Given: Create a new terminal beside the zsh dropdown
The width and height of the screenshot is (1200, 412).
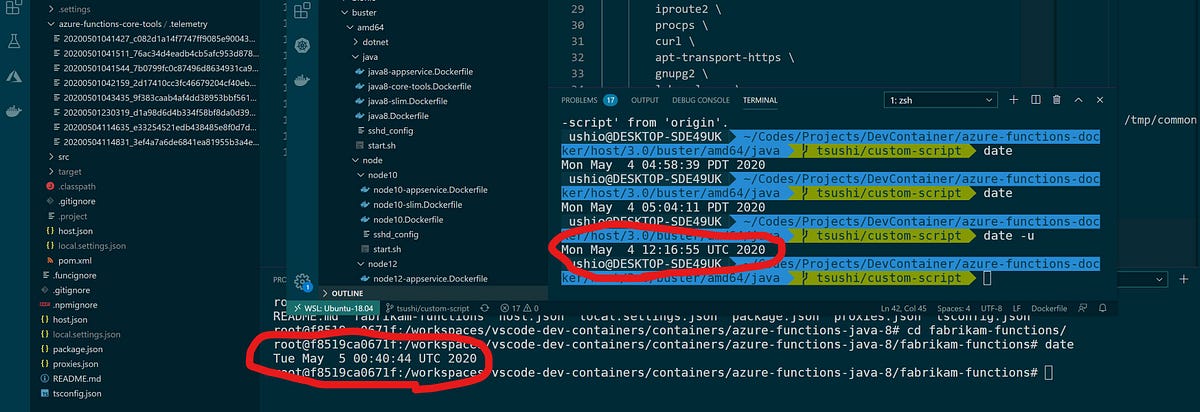Looking at the screenshot, I should 1013,100.
